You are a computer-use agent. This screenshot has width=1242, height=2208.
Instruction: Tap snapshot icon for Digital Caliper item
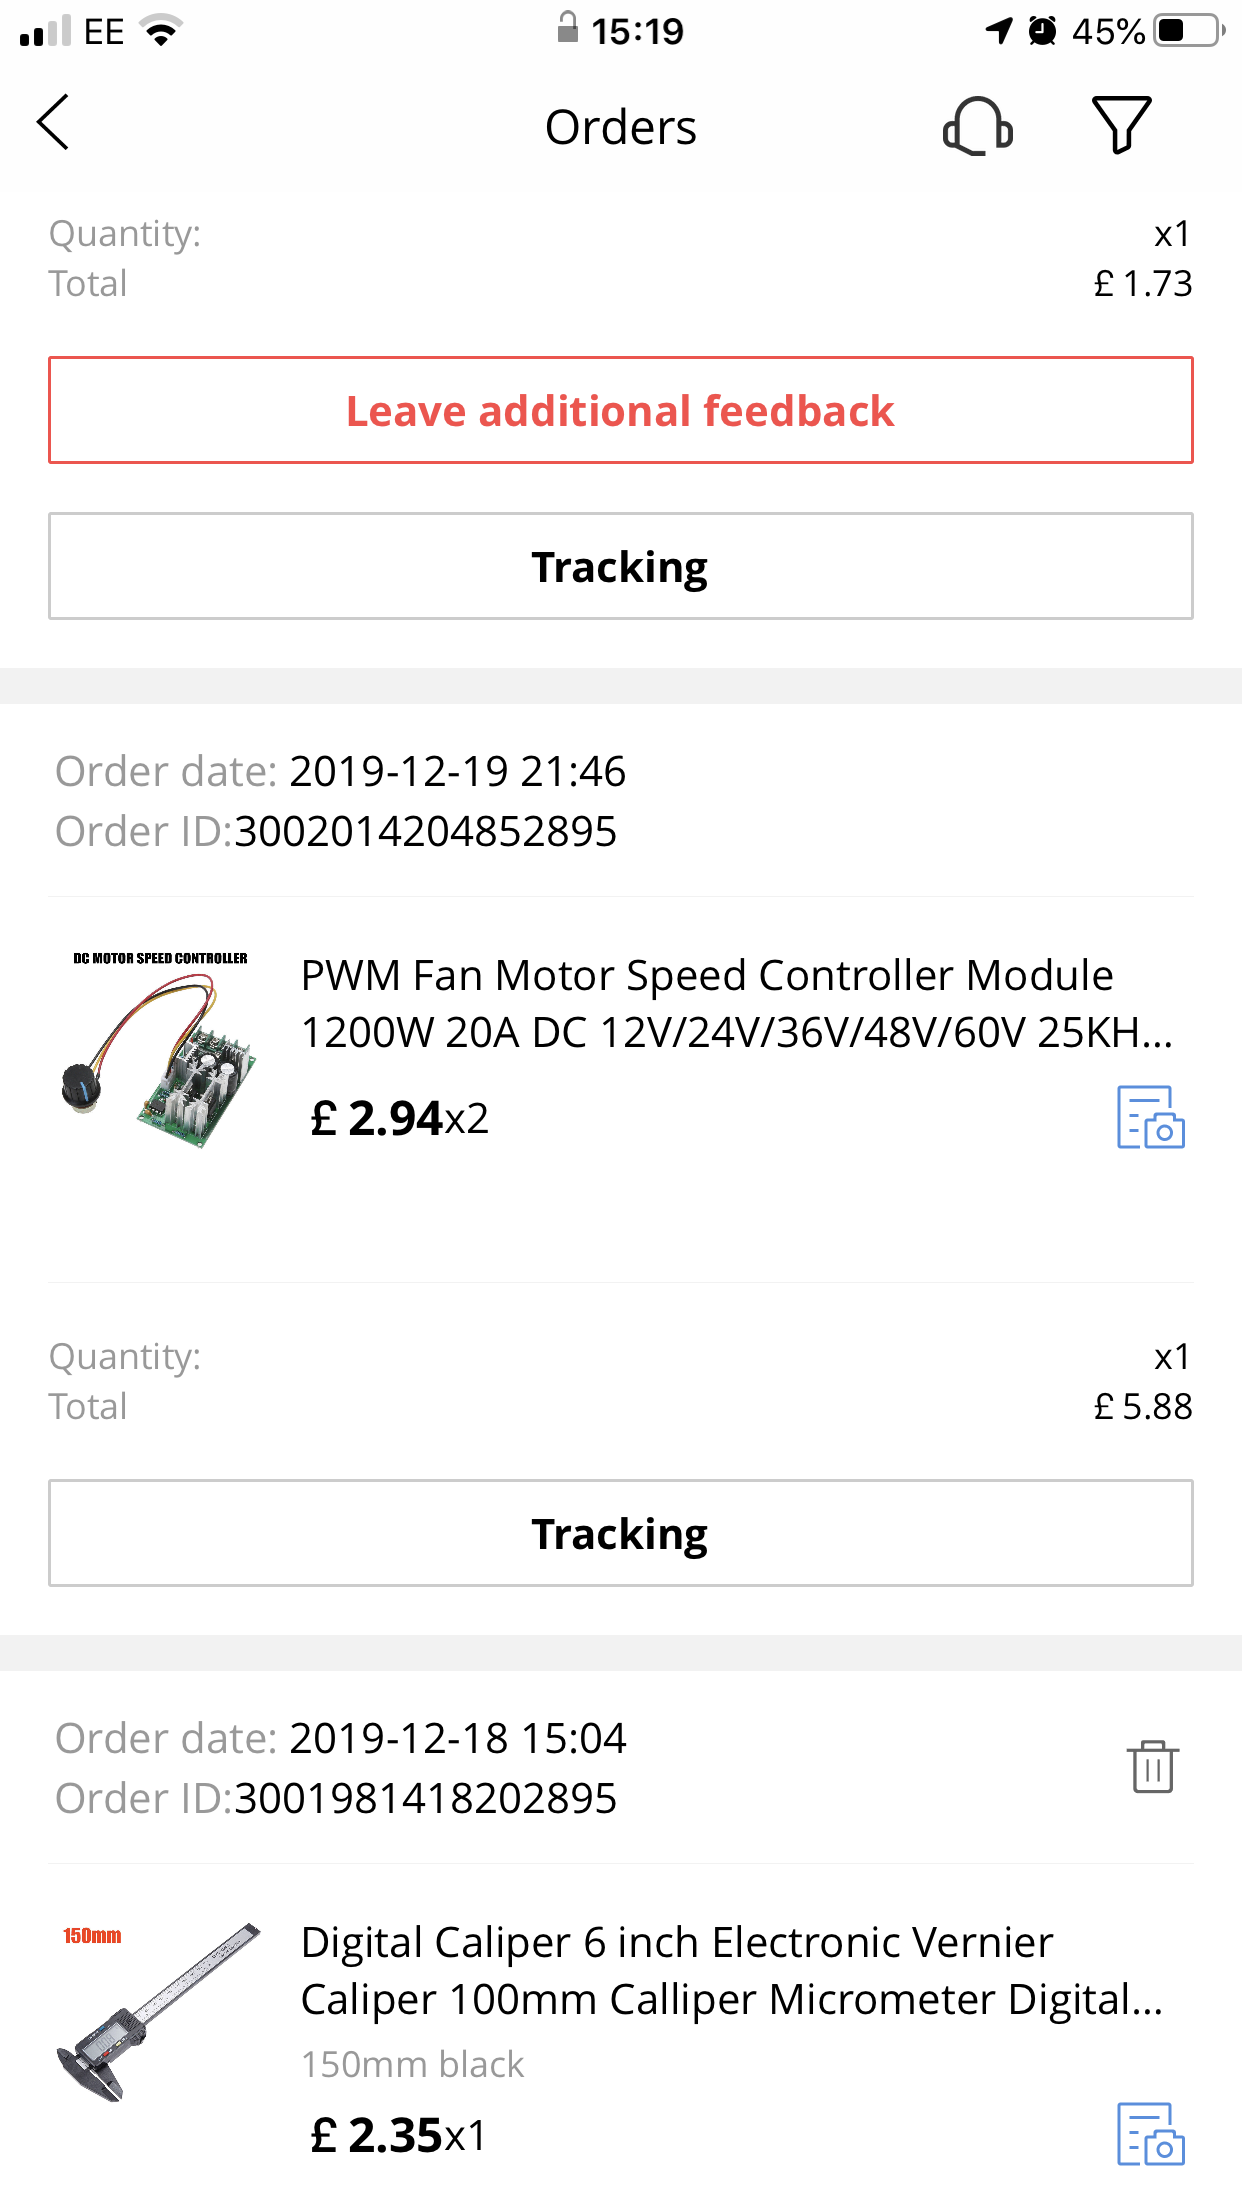1150,2134
